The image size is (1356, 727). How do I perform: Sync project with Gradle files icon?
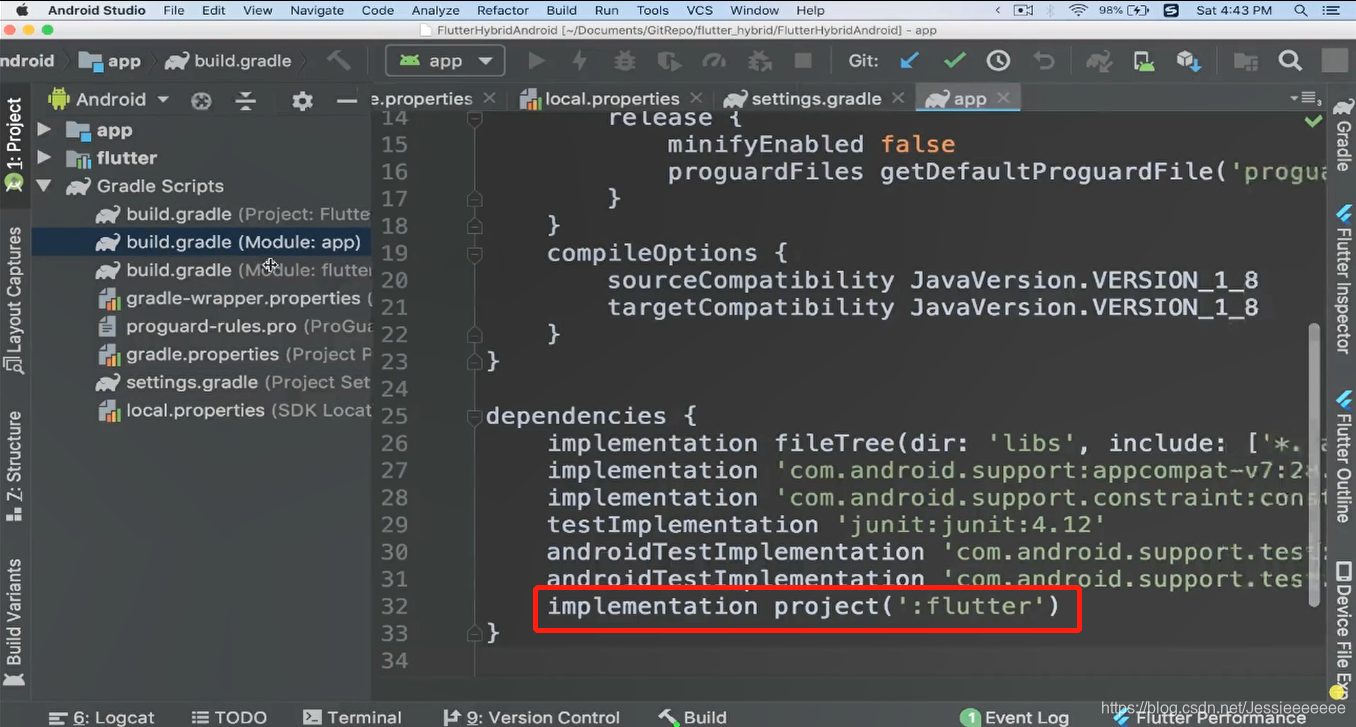[x=1099, y=61]
